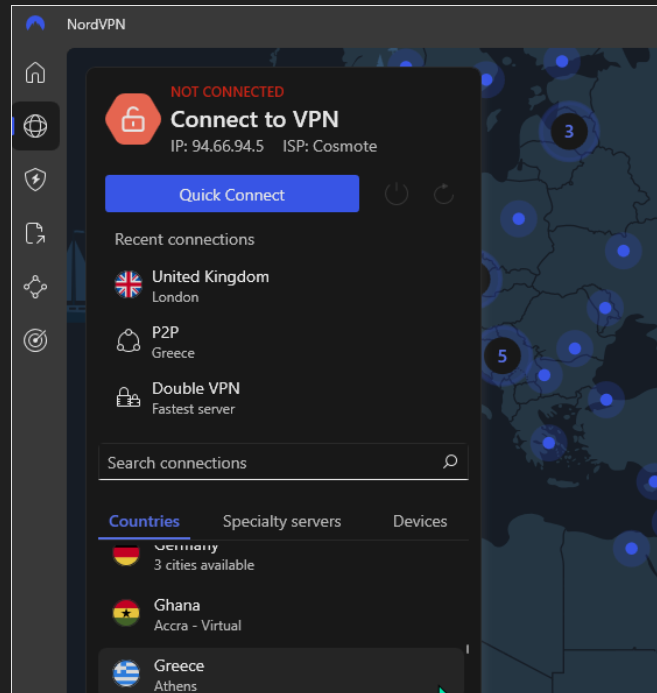The width and height of the screenshot is (657, 693).
Task: Select the globe VPN icon in sidebar
Action: click(x=35, y=126)
